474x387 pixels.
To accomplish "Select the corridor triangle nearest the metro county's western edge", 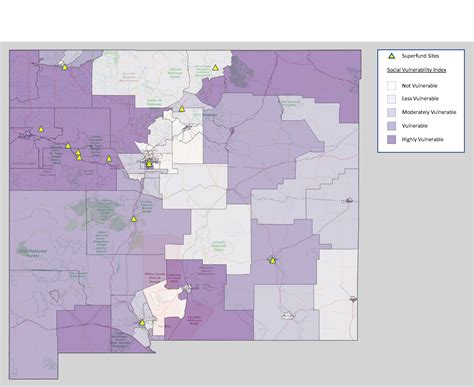I will [x=109, y=158].
